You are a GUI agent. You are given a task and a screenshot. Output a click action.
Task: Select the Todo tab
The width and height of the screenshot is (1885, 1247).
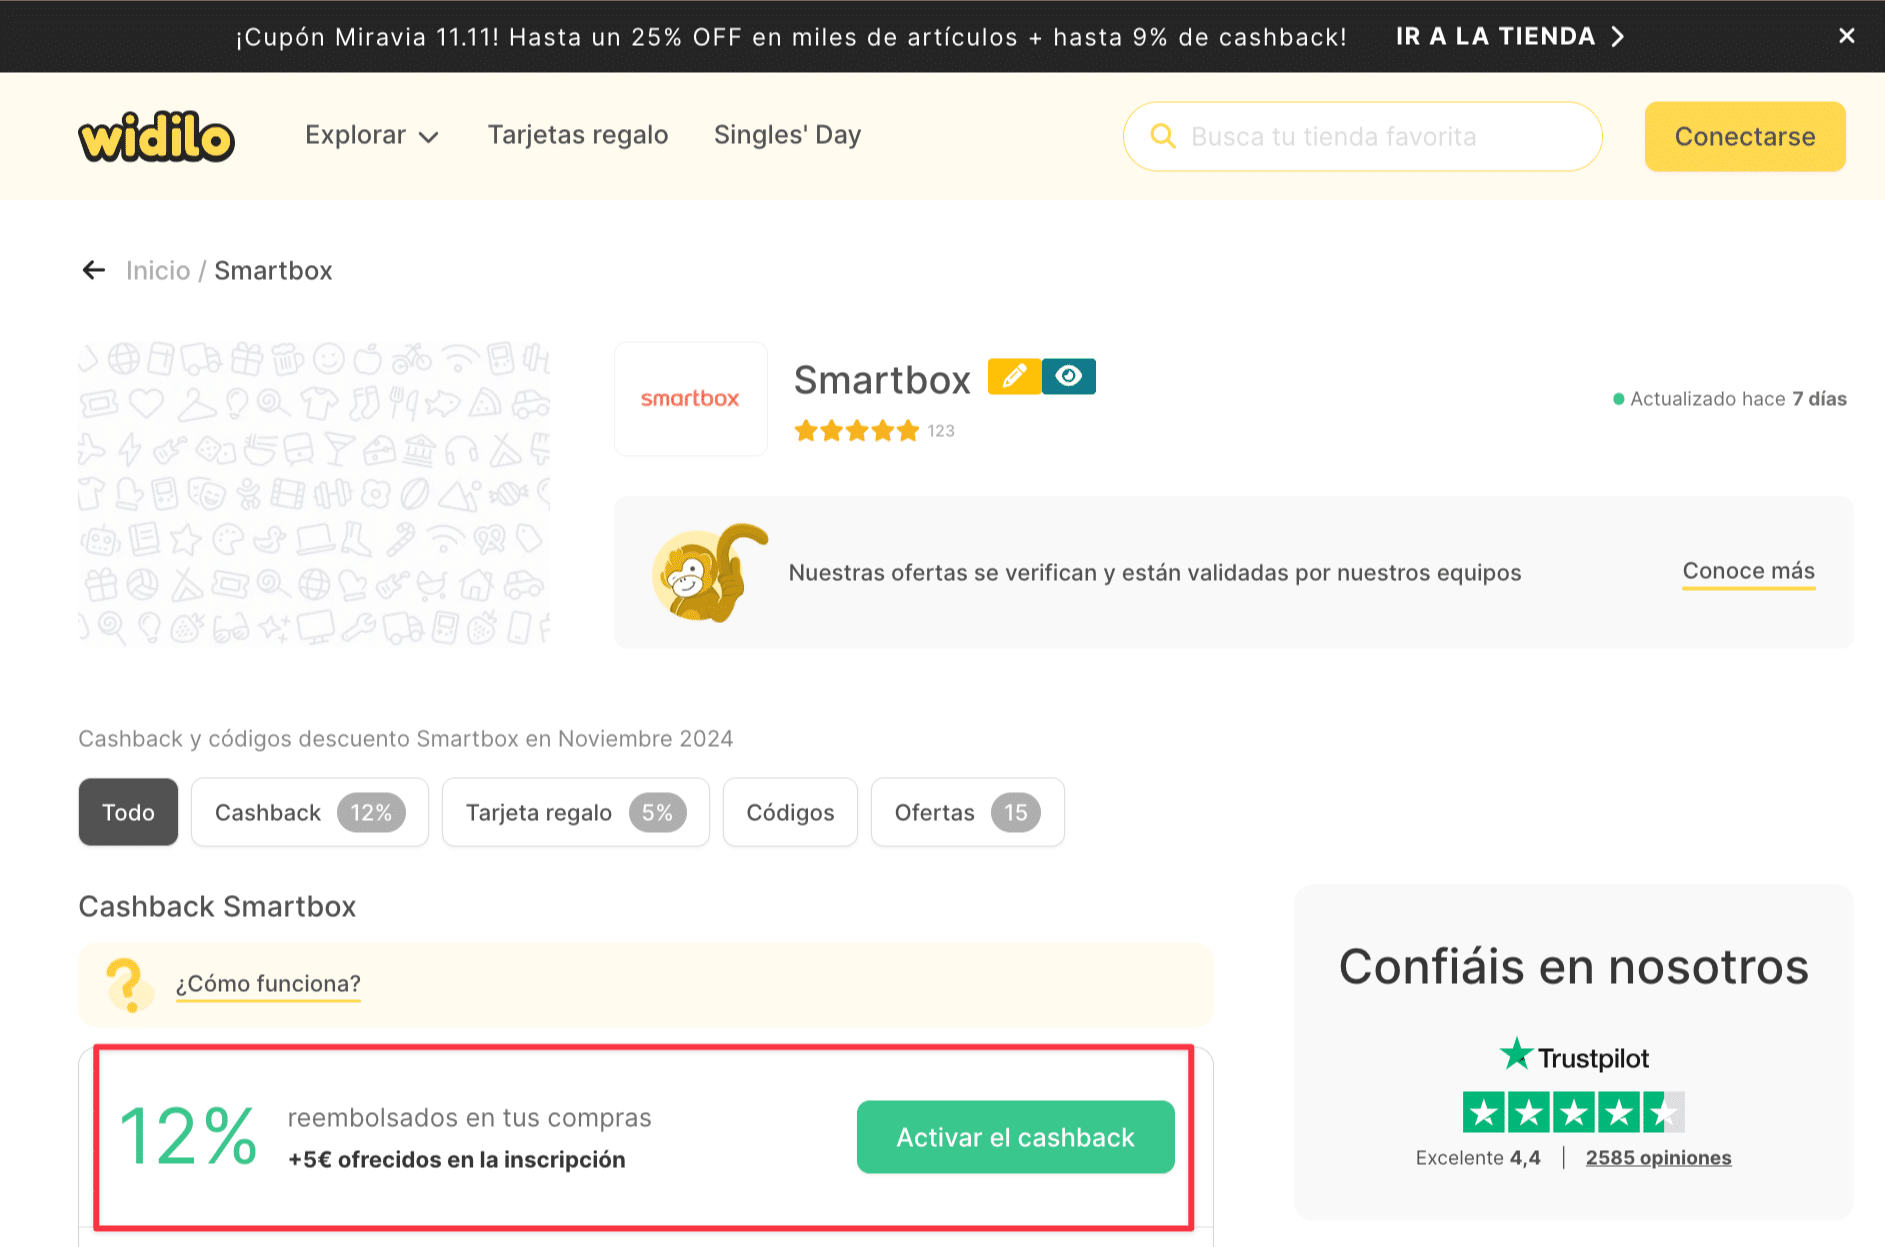(128, 812)
